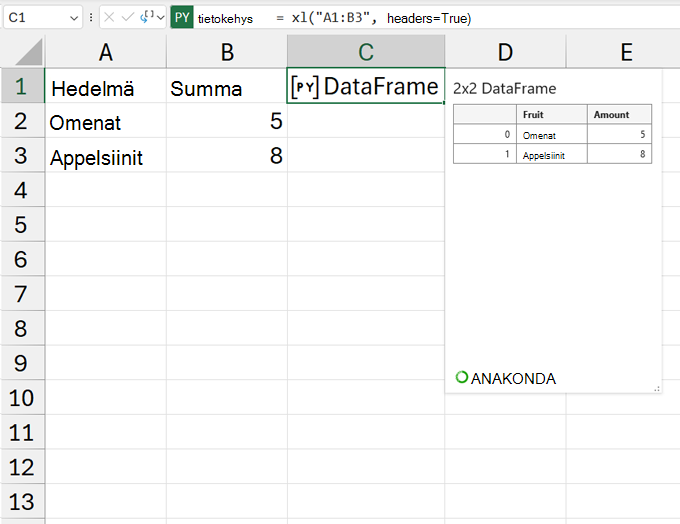
Task: Click the Anaconda logo circle icon
Action: click(x=462, y=377)
